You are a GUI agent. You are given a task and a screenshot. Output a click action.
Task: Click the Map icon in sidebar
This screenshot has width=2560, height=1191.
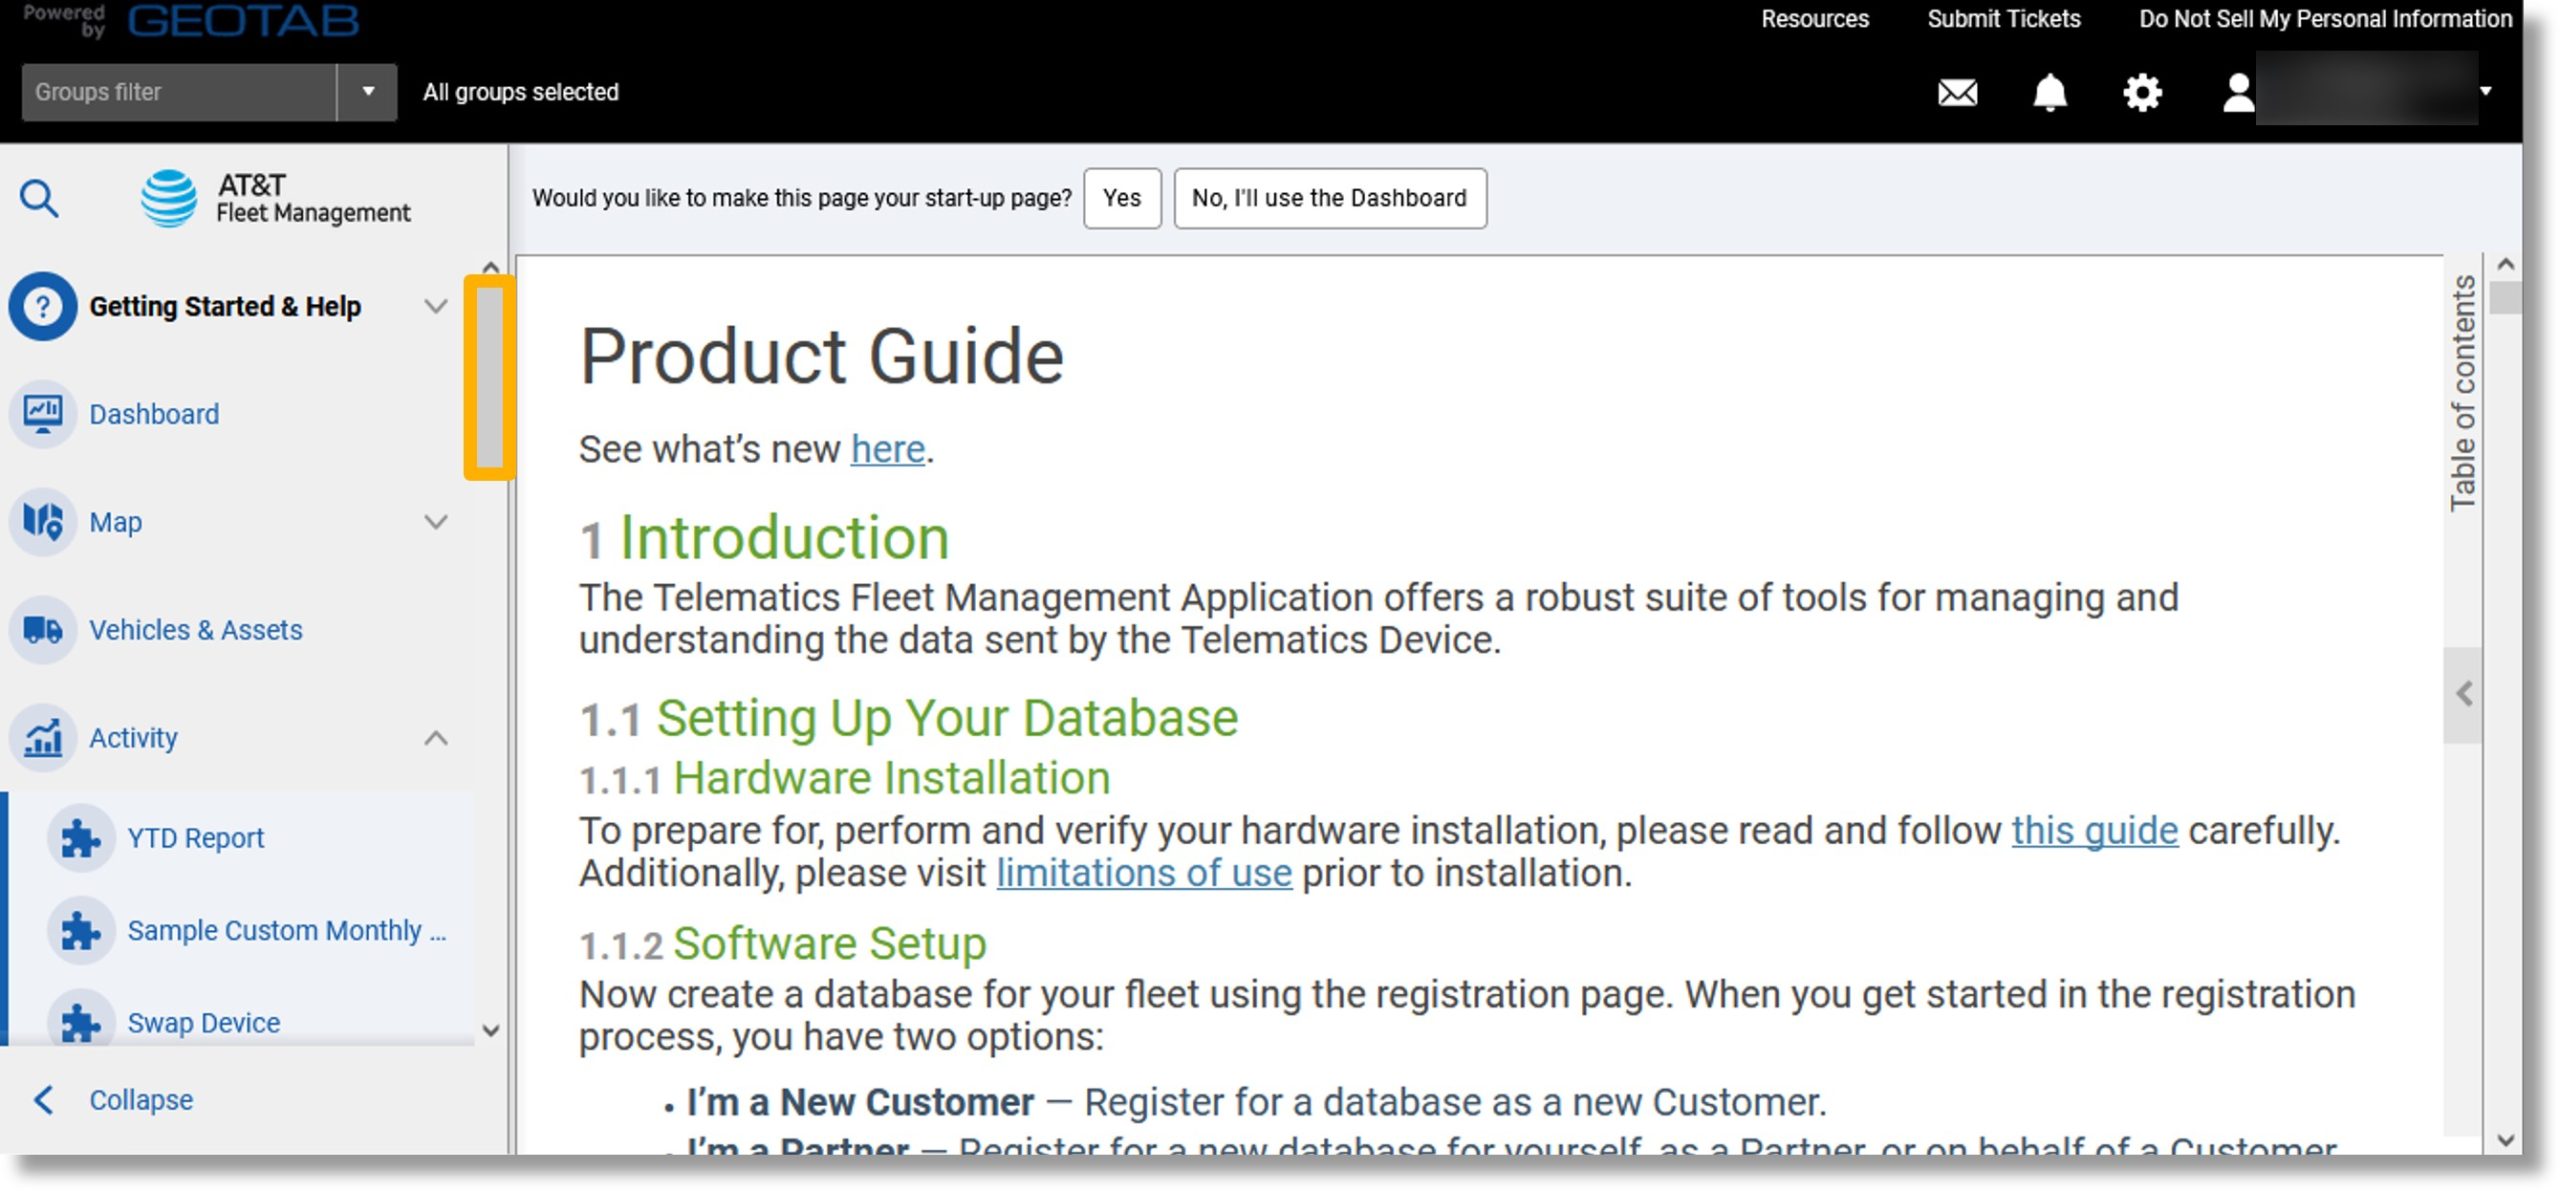pyautogui.click(x=43, y=521)
